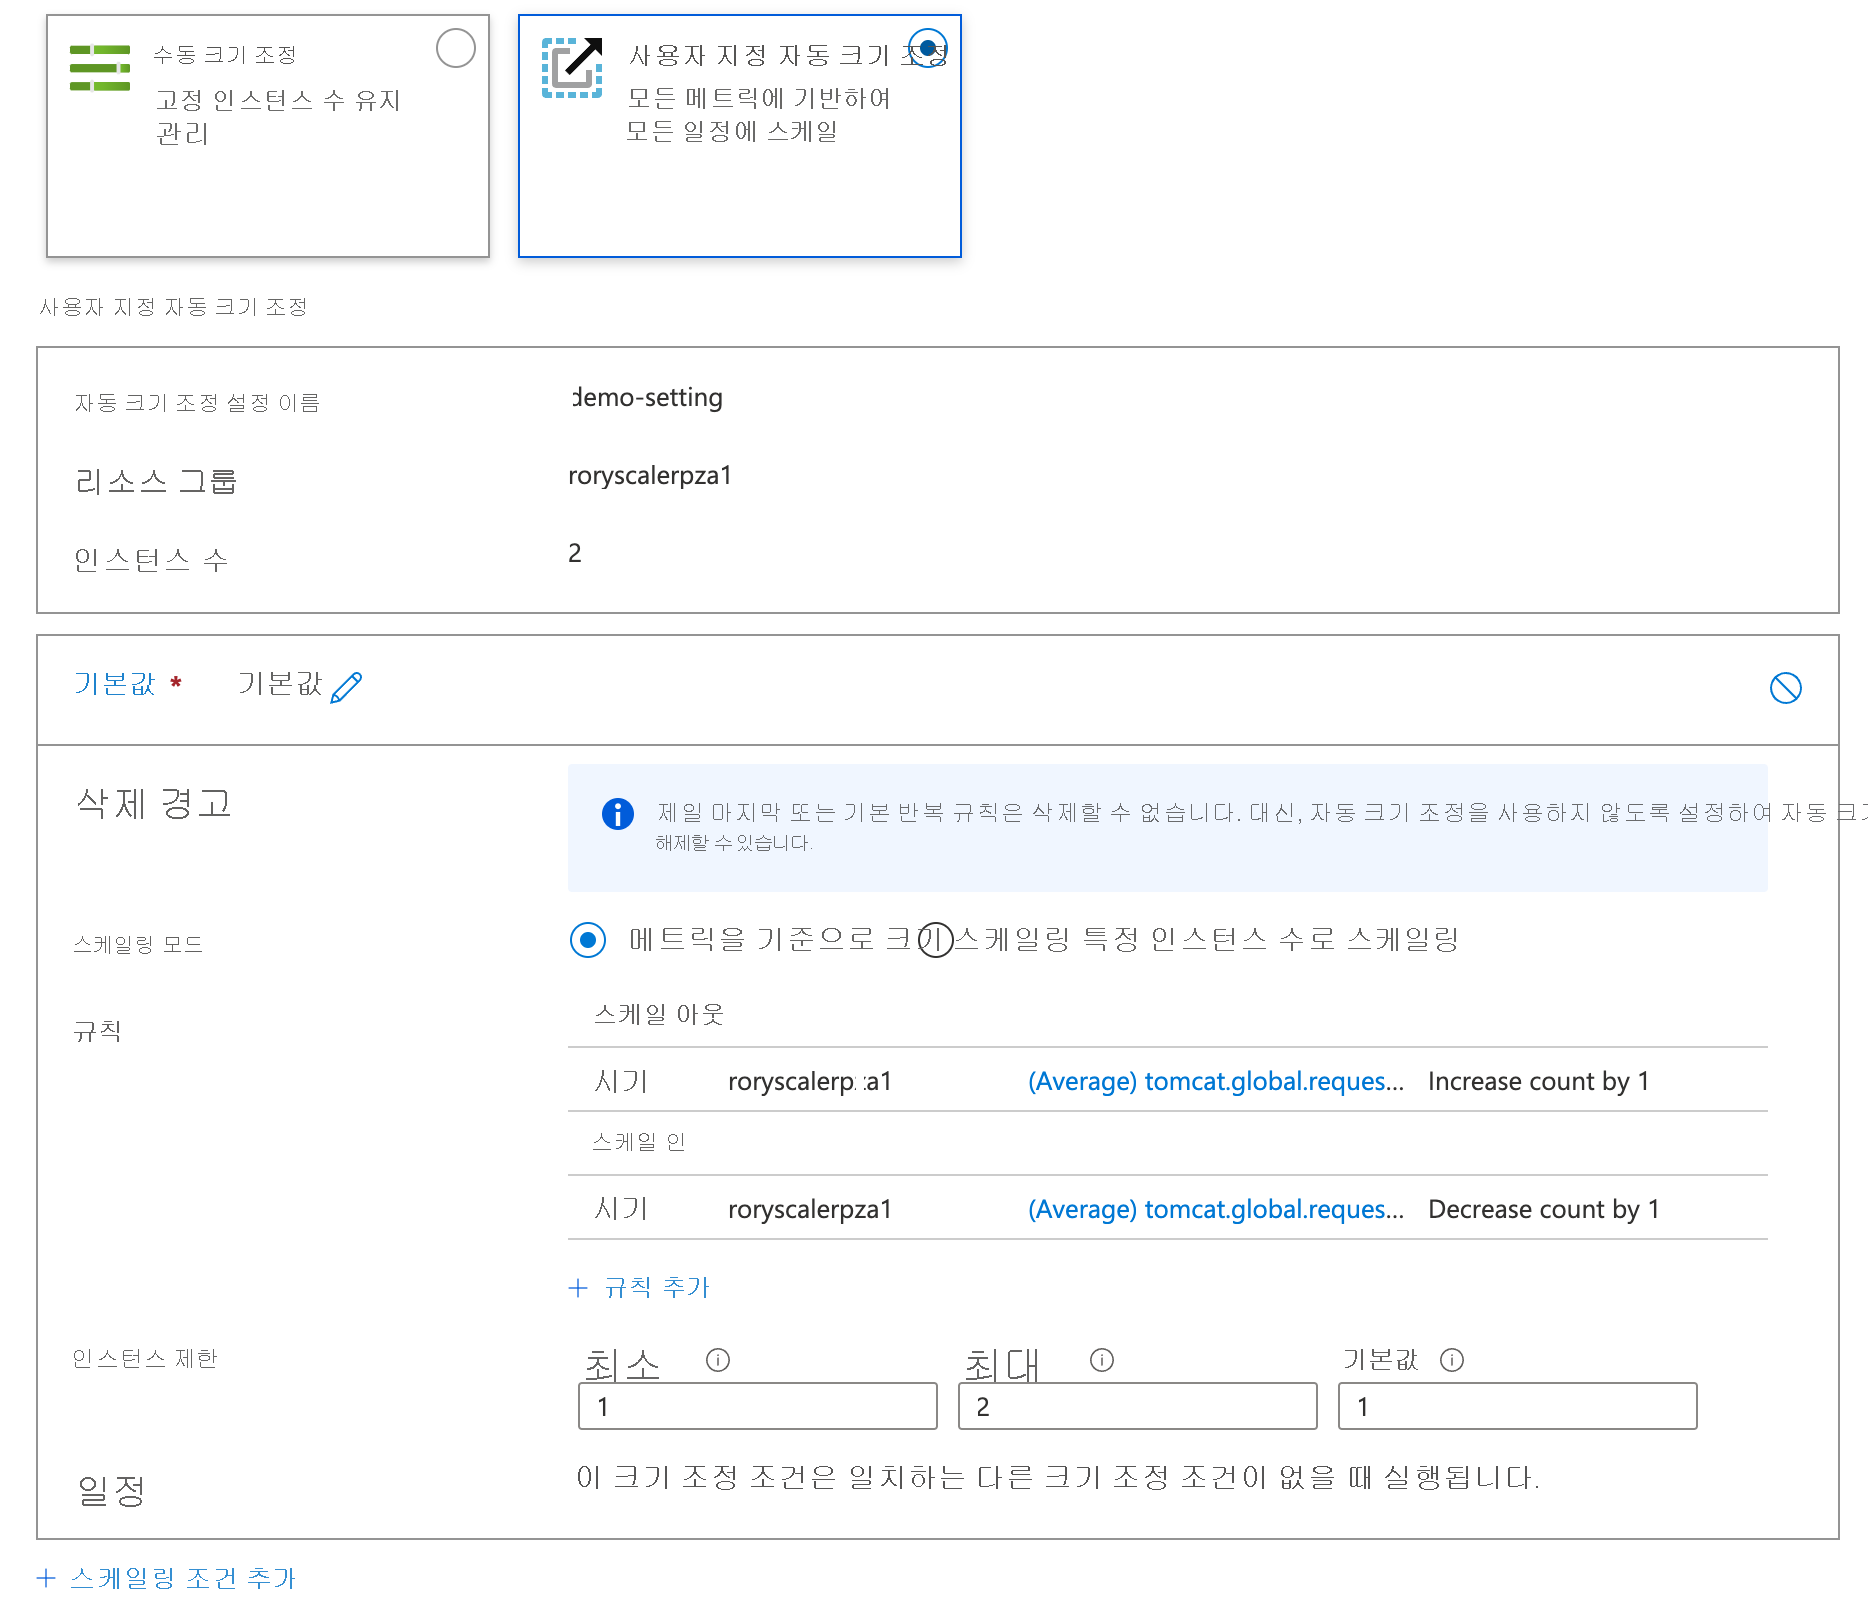Click 규칙 추가 to add a rule
This screenshot has width=1868, height=1614.
coord(640,1287)
